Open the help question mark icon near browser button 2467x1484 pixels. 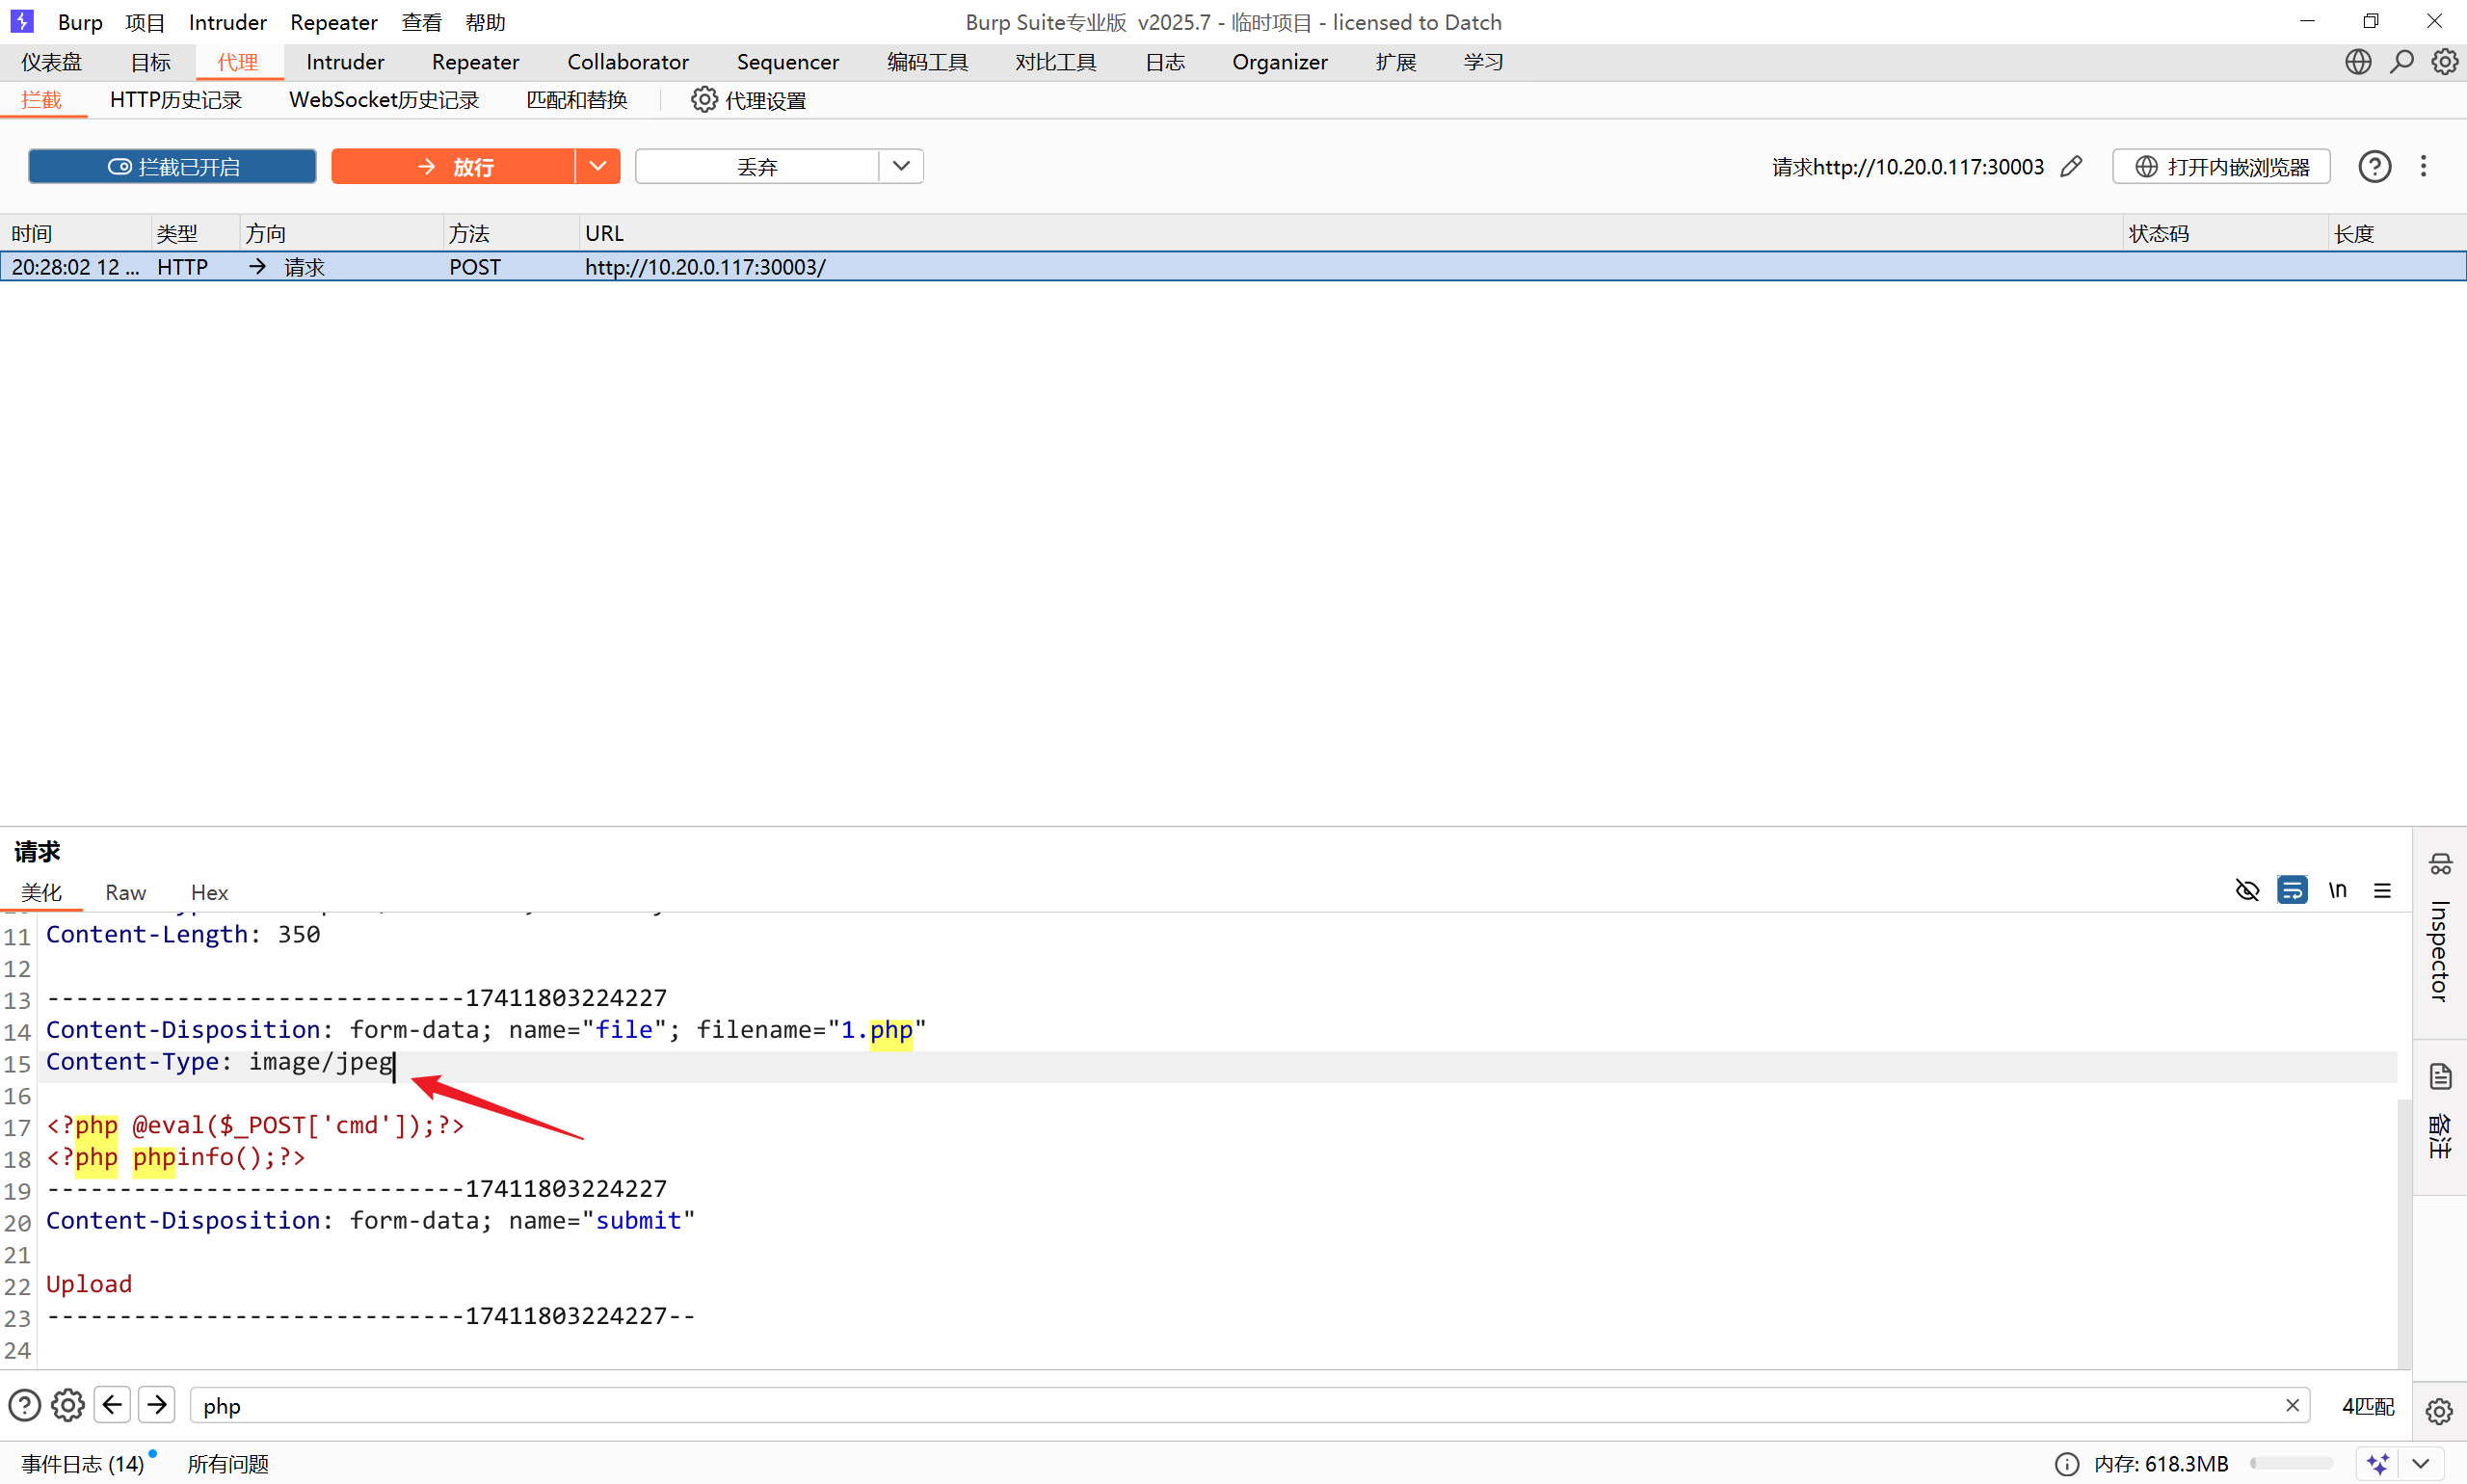point(2374,167)
